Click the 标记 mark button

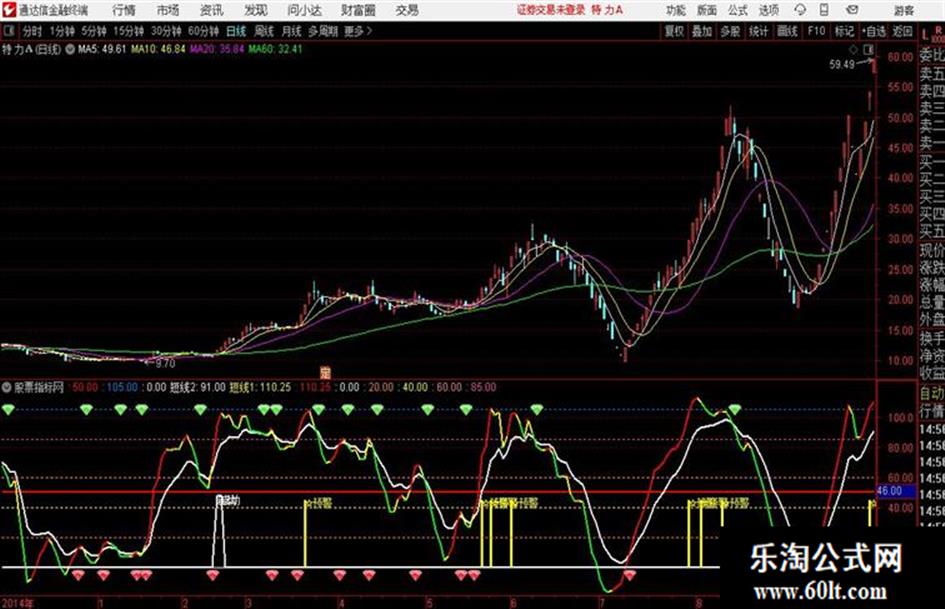[844, 31]
